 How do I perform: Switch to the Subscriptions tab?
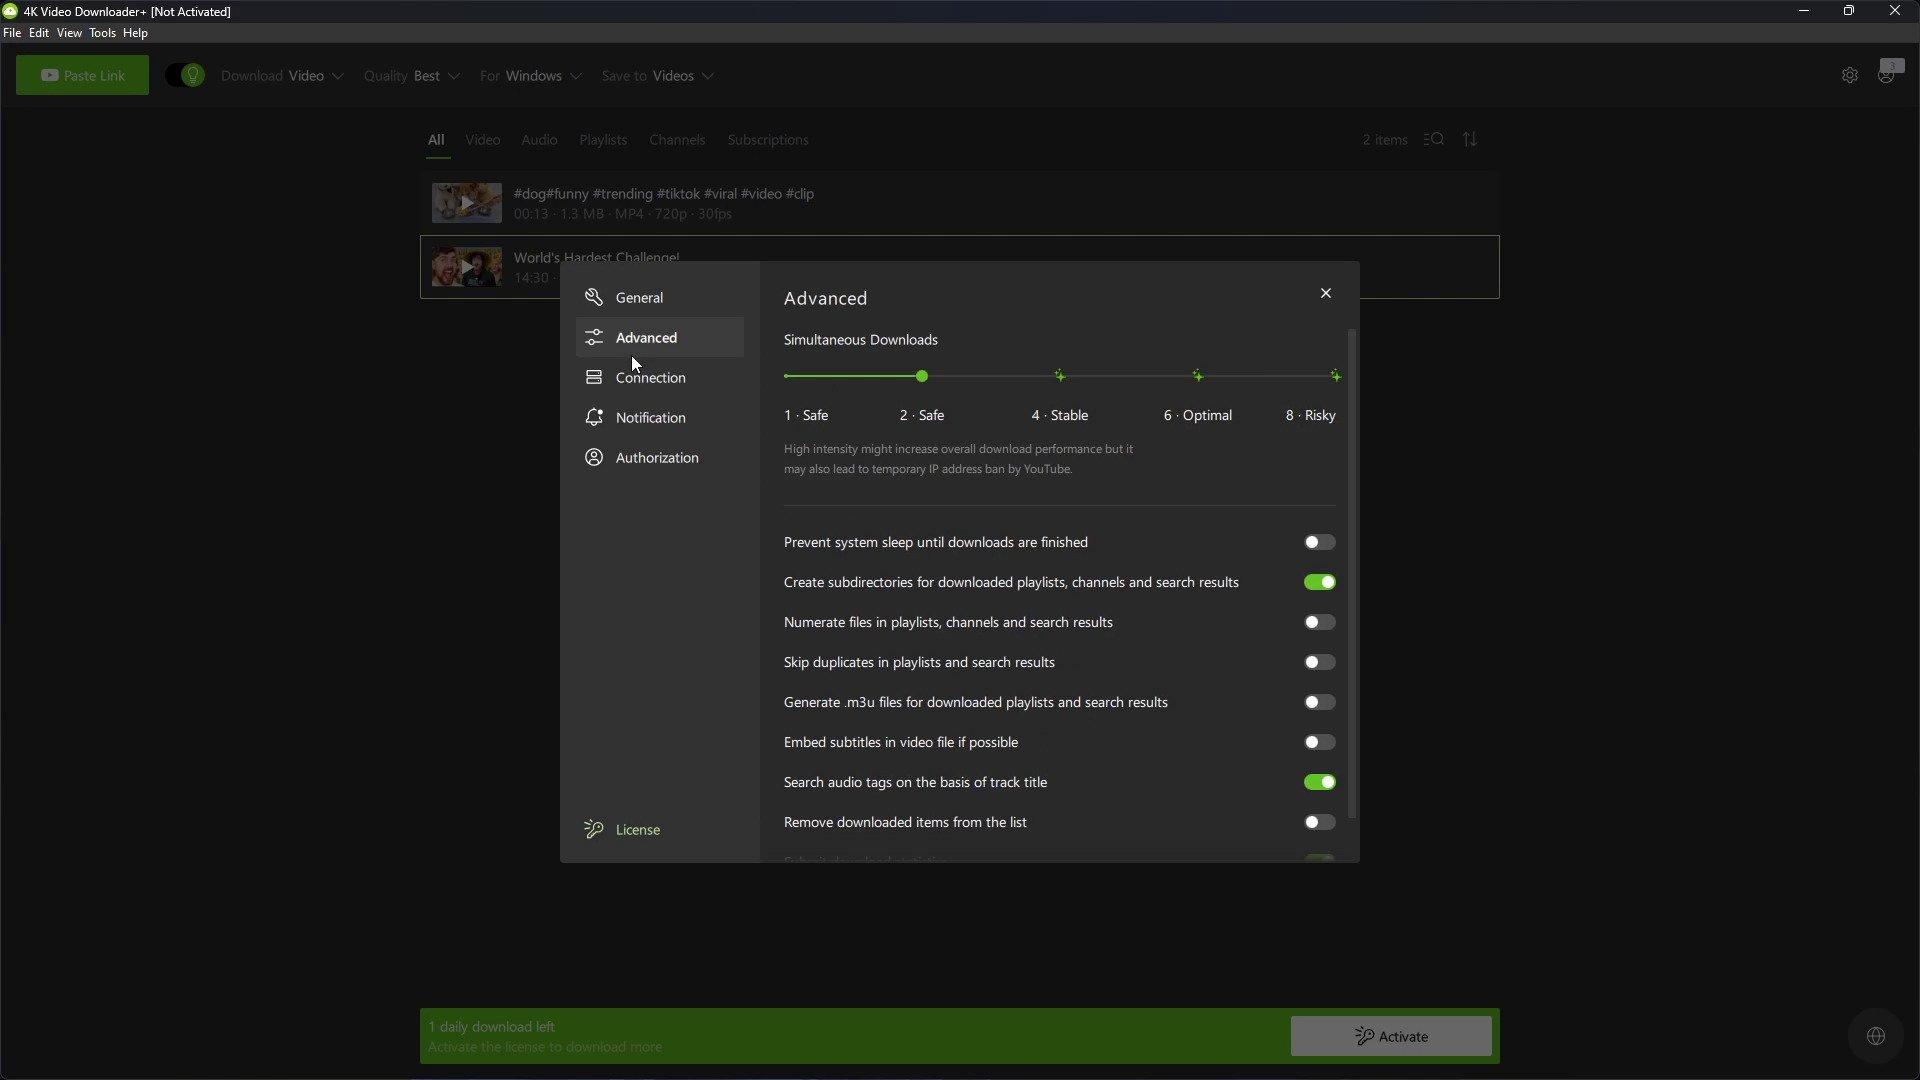tap(768, 140)
